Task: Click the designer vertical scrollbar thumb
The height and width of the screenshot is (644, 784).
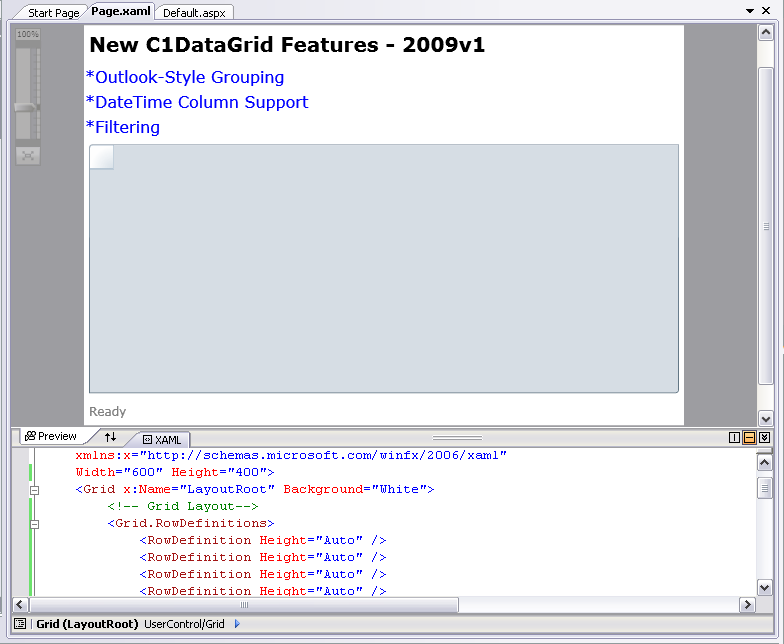Action: (x=766, y=226)
